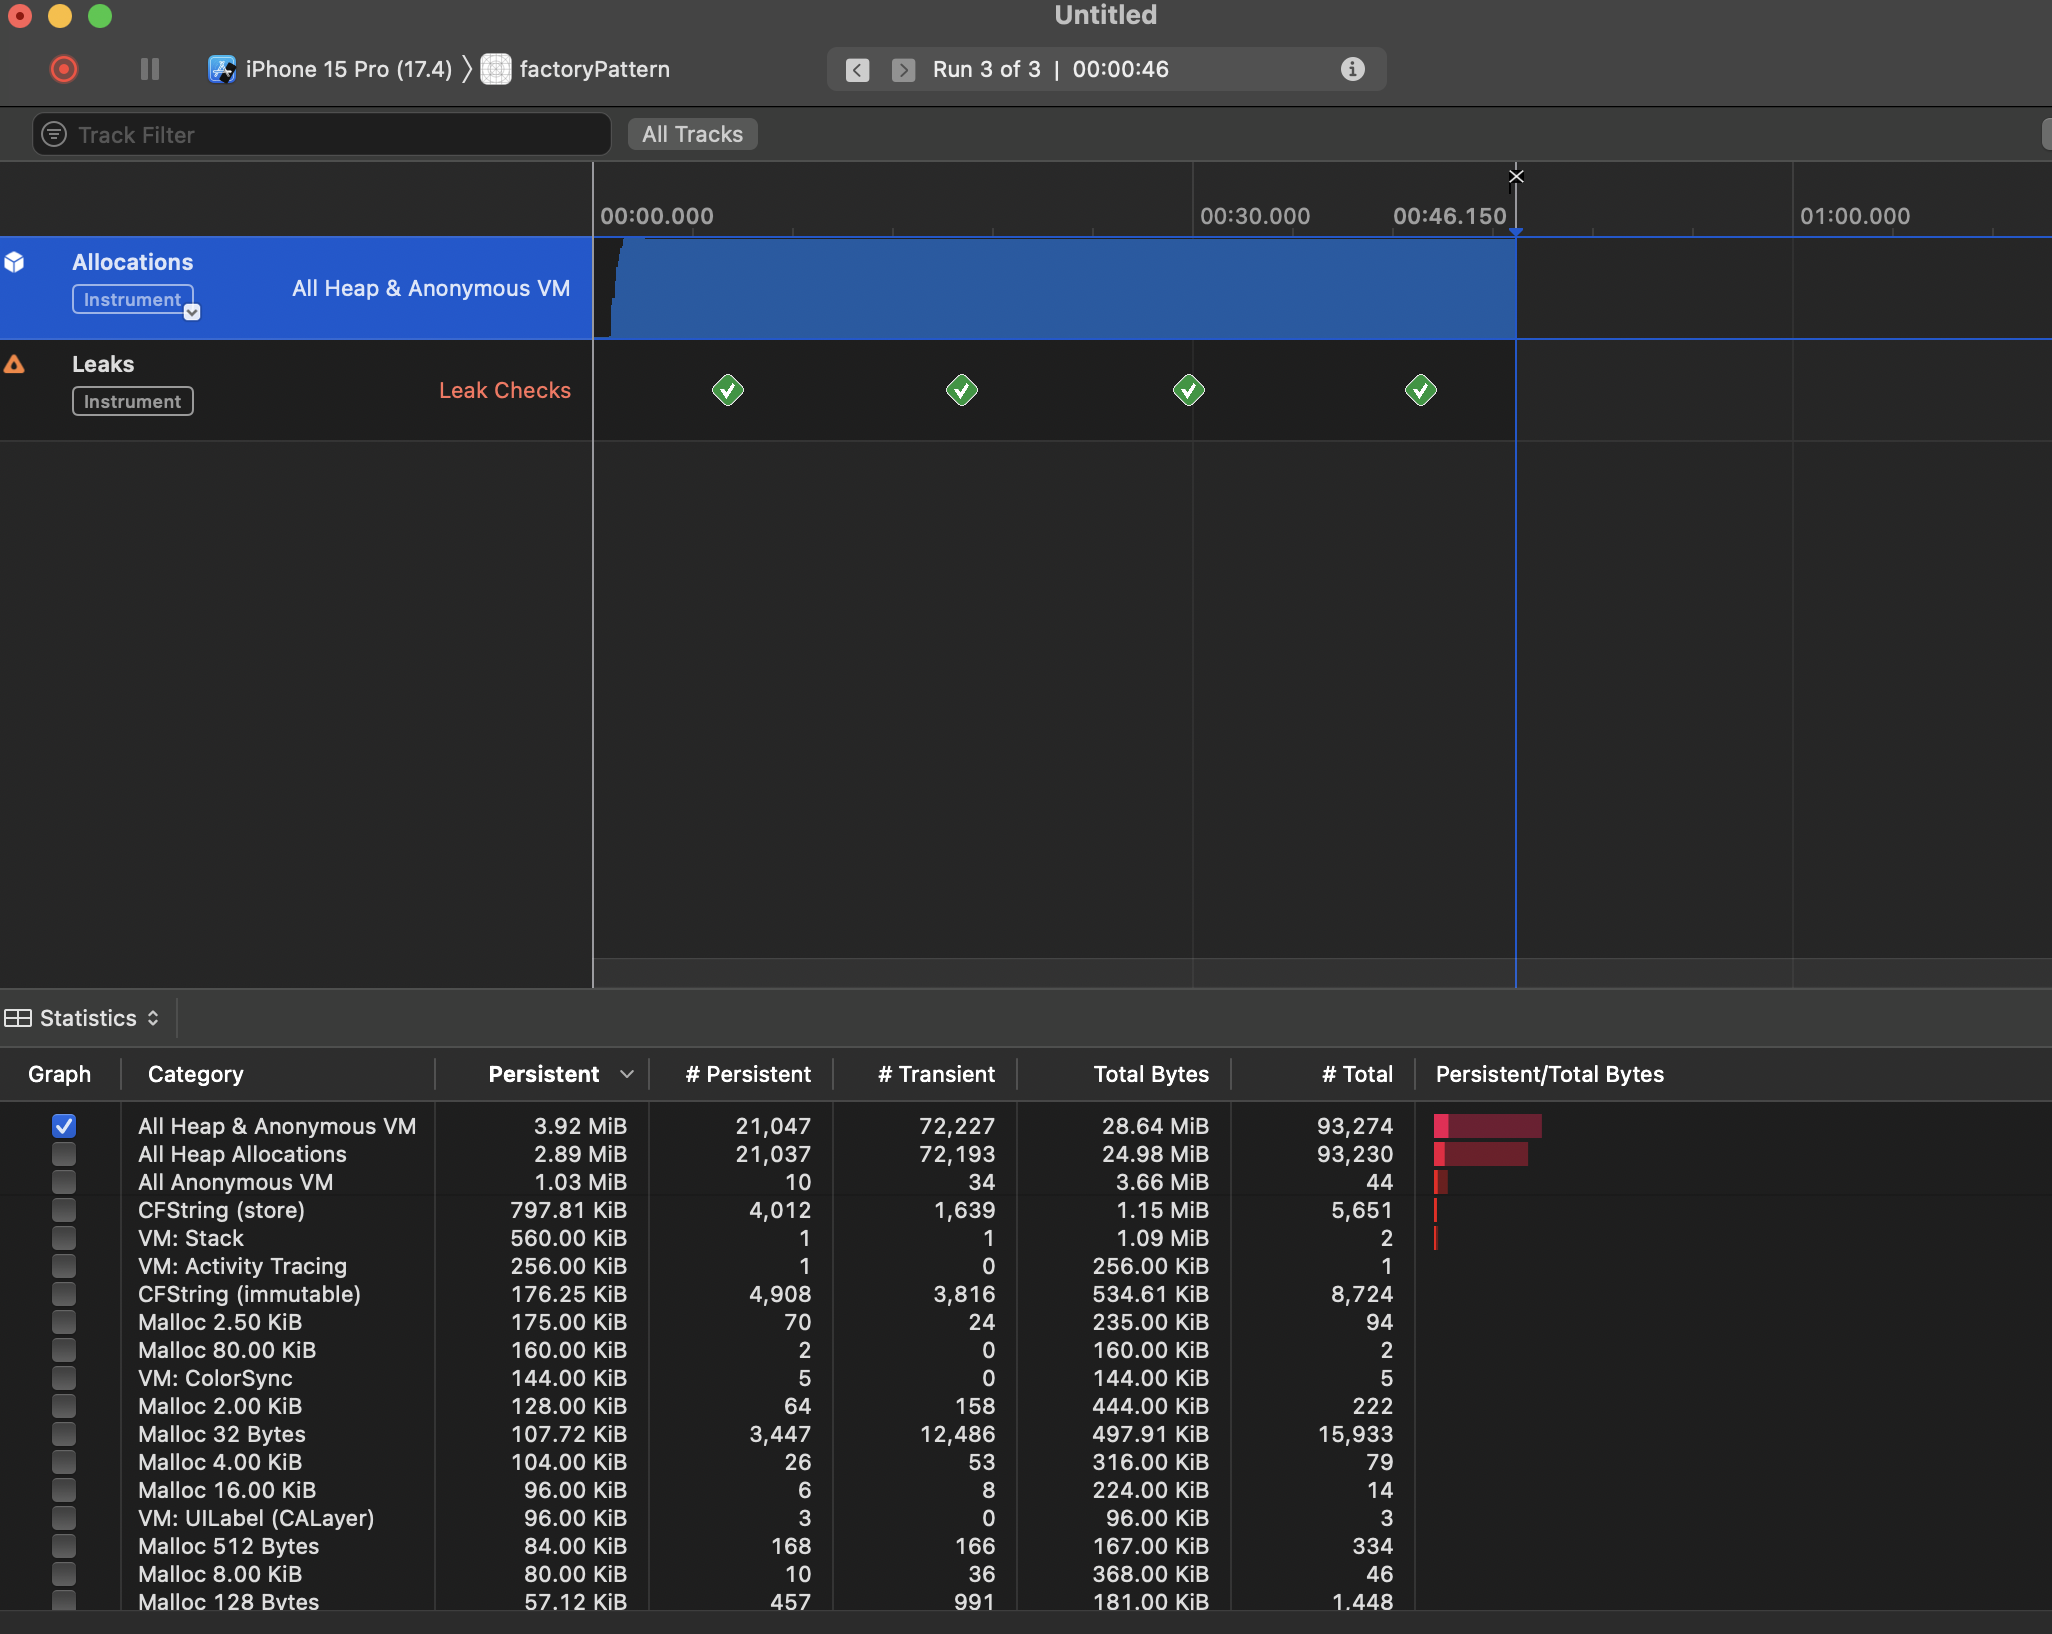Enable graph for All Anonymous VM
The height and width of the screenshot is (1634, 2052).
click(x=64, y=1182)
